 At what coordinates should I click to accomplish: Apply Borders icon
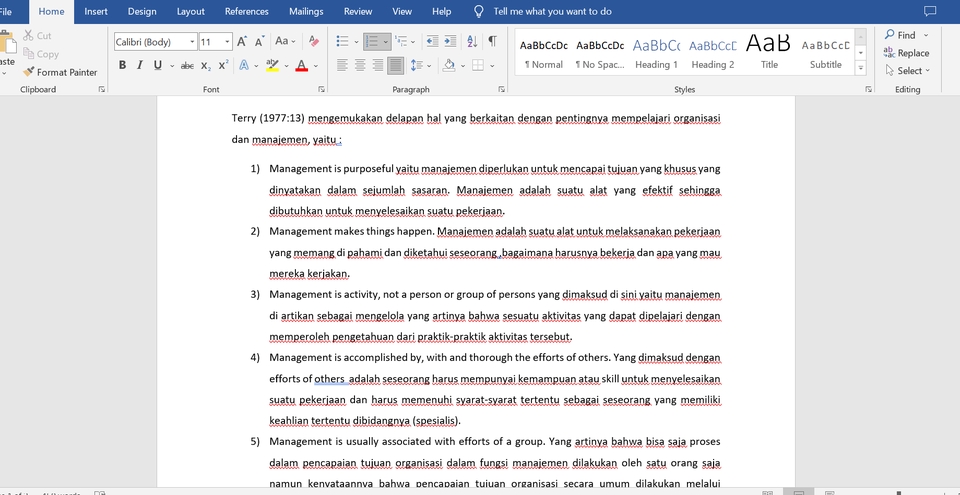pos(478,65)
